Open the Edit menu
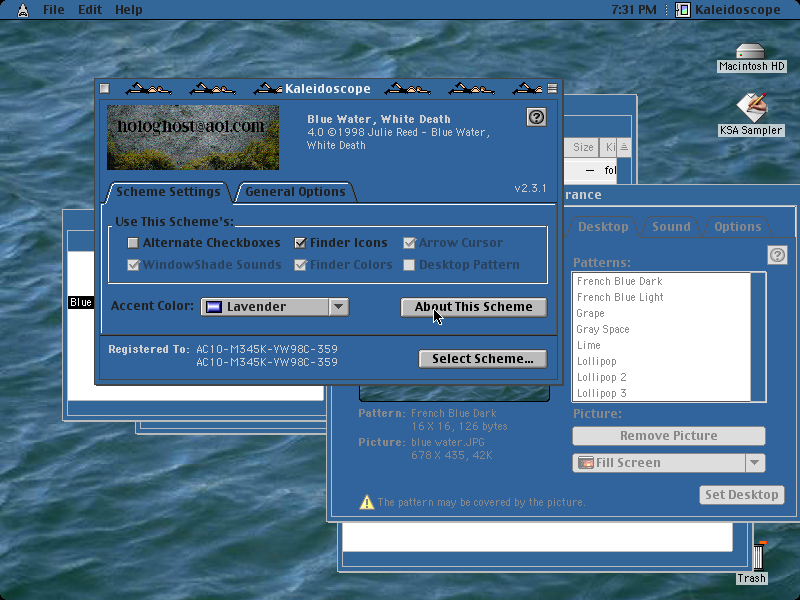This screenshot has width=800, height=600. tap(90, 10)
